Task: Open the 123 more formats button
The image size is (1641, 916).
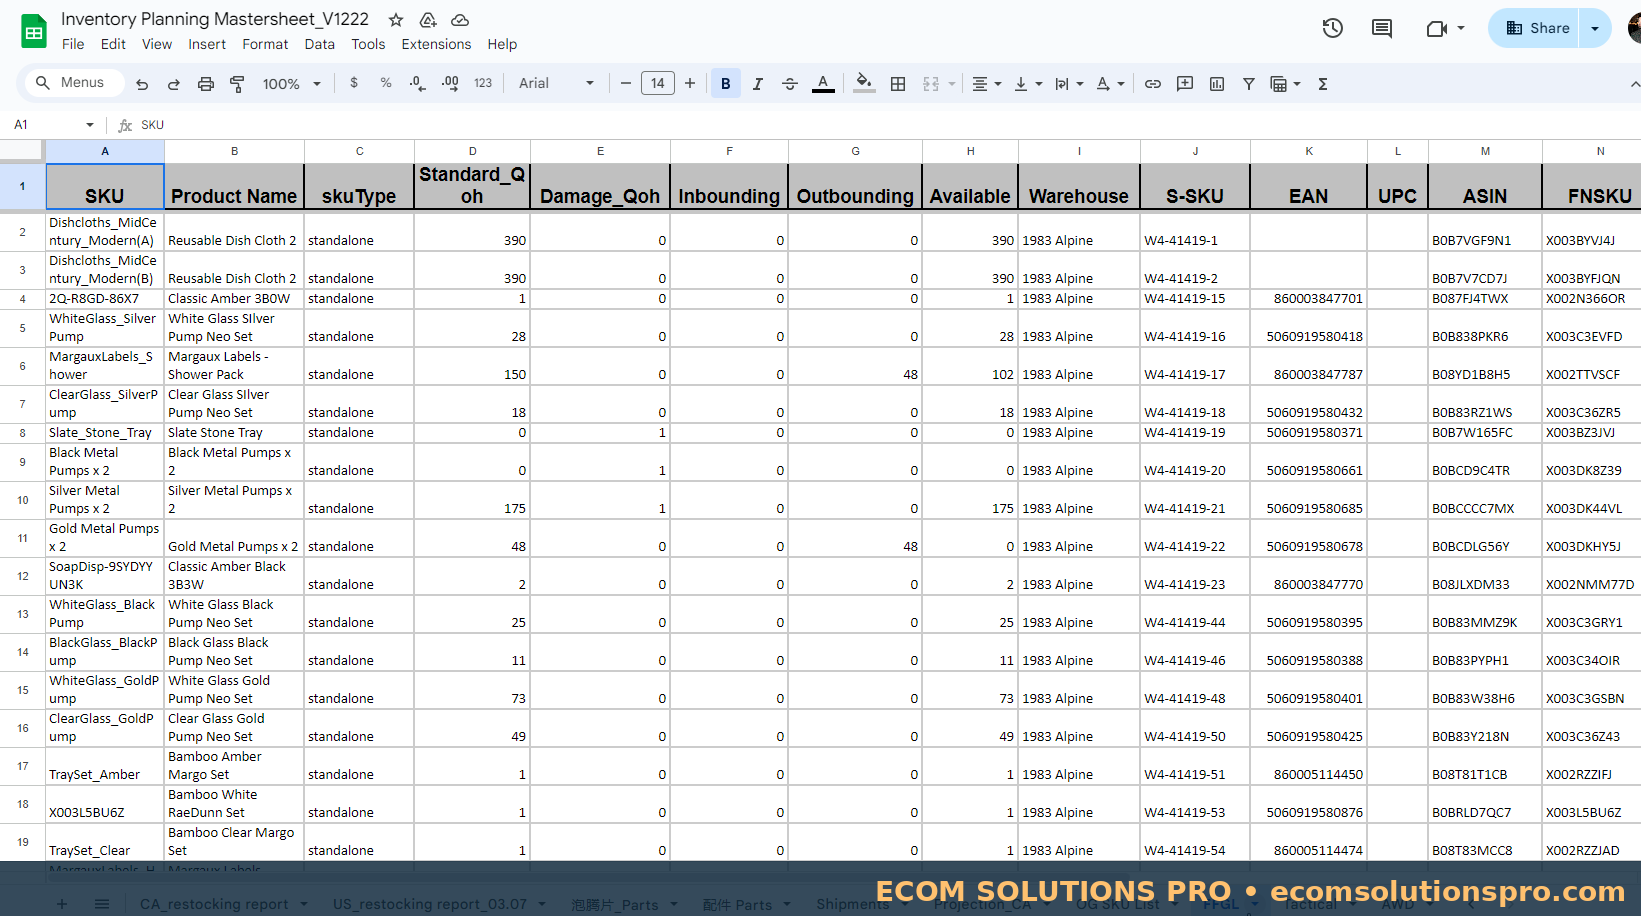Action: click(483, 83)
